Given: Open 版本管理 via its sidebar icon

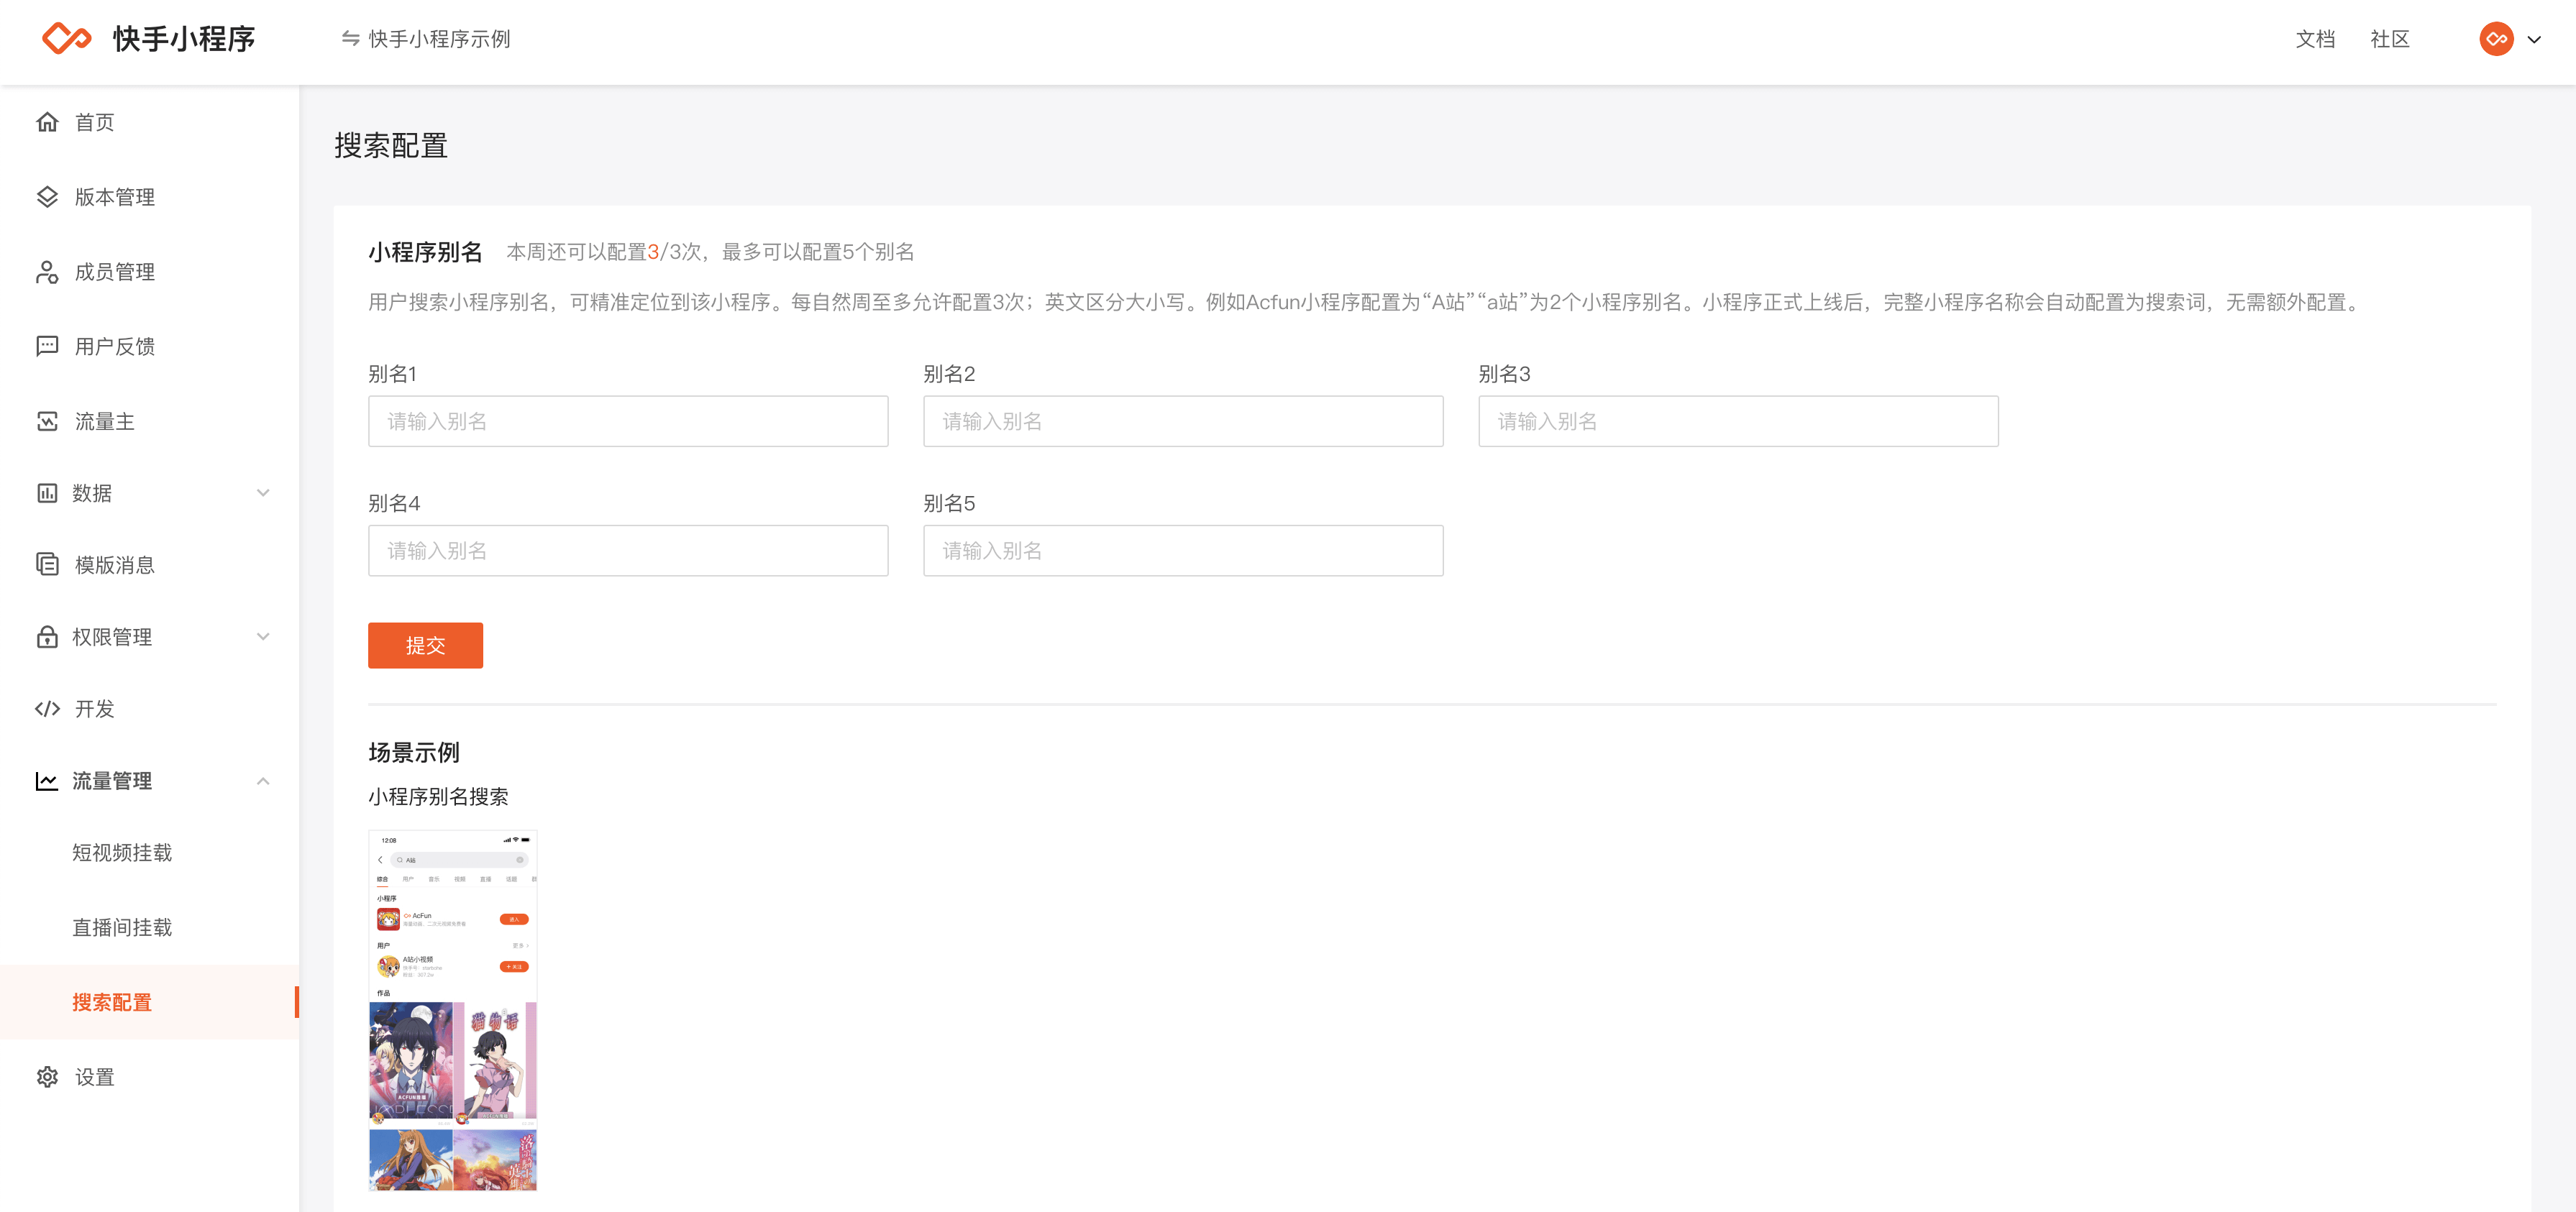Looking at the screenshot, I should point(48,197).
